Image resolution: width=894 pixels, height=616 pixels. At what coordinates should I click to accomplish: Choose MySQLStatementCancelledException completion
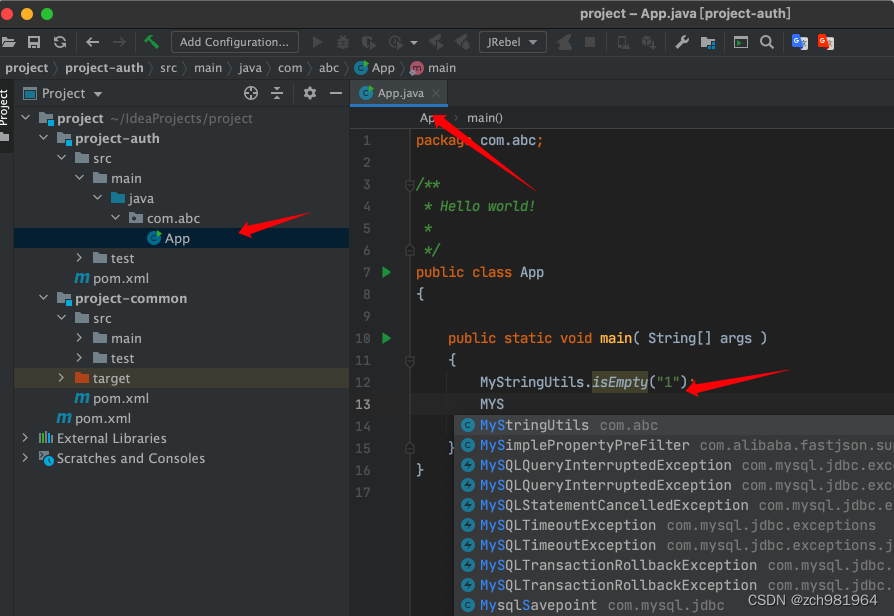[x=674, y=505]
